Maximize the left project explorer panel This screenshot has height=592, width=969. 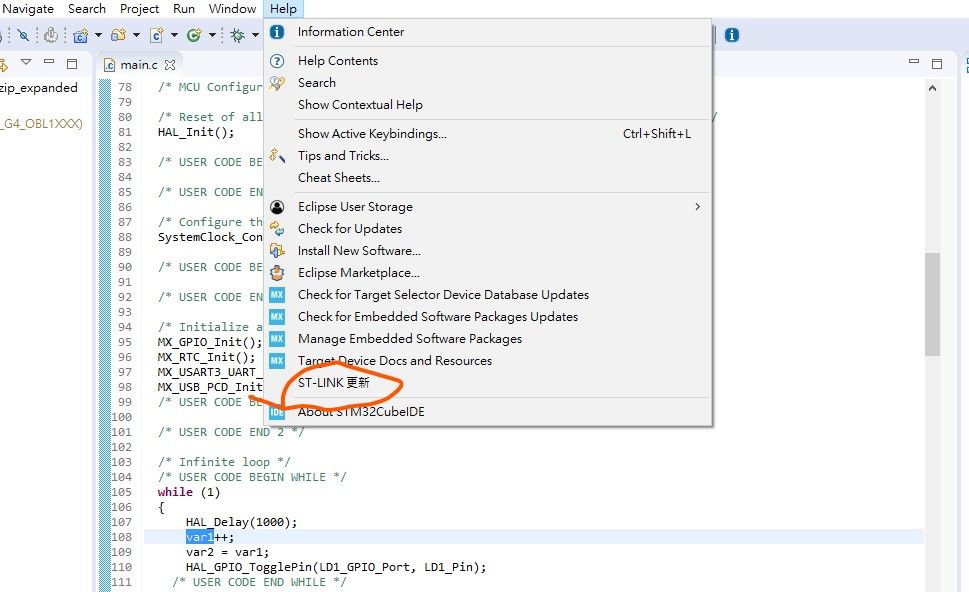72,64
